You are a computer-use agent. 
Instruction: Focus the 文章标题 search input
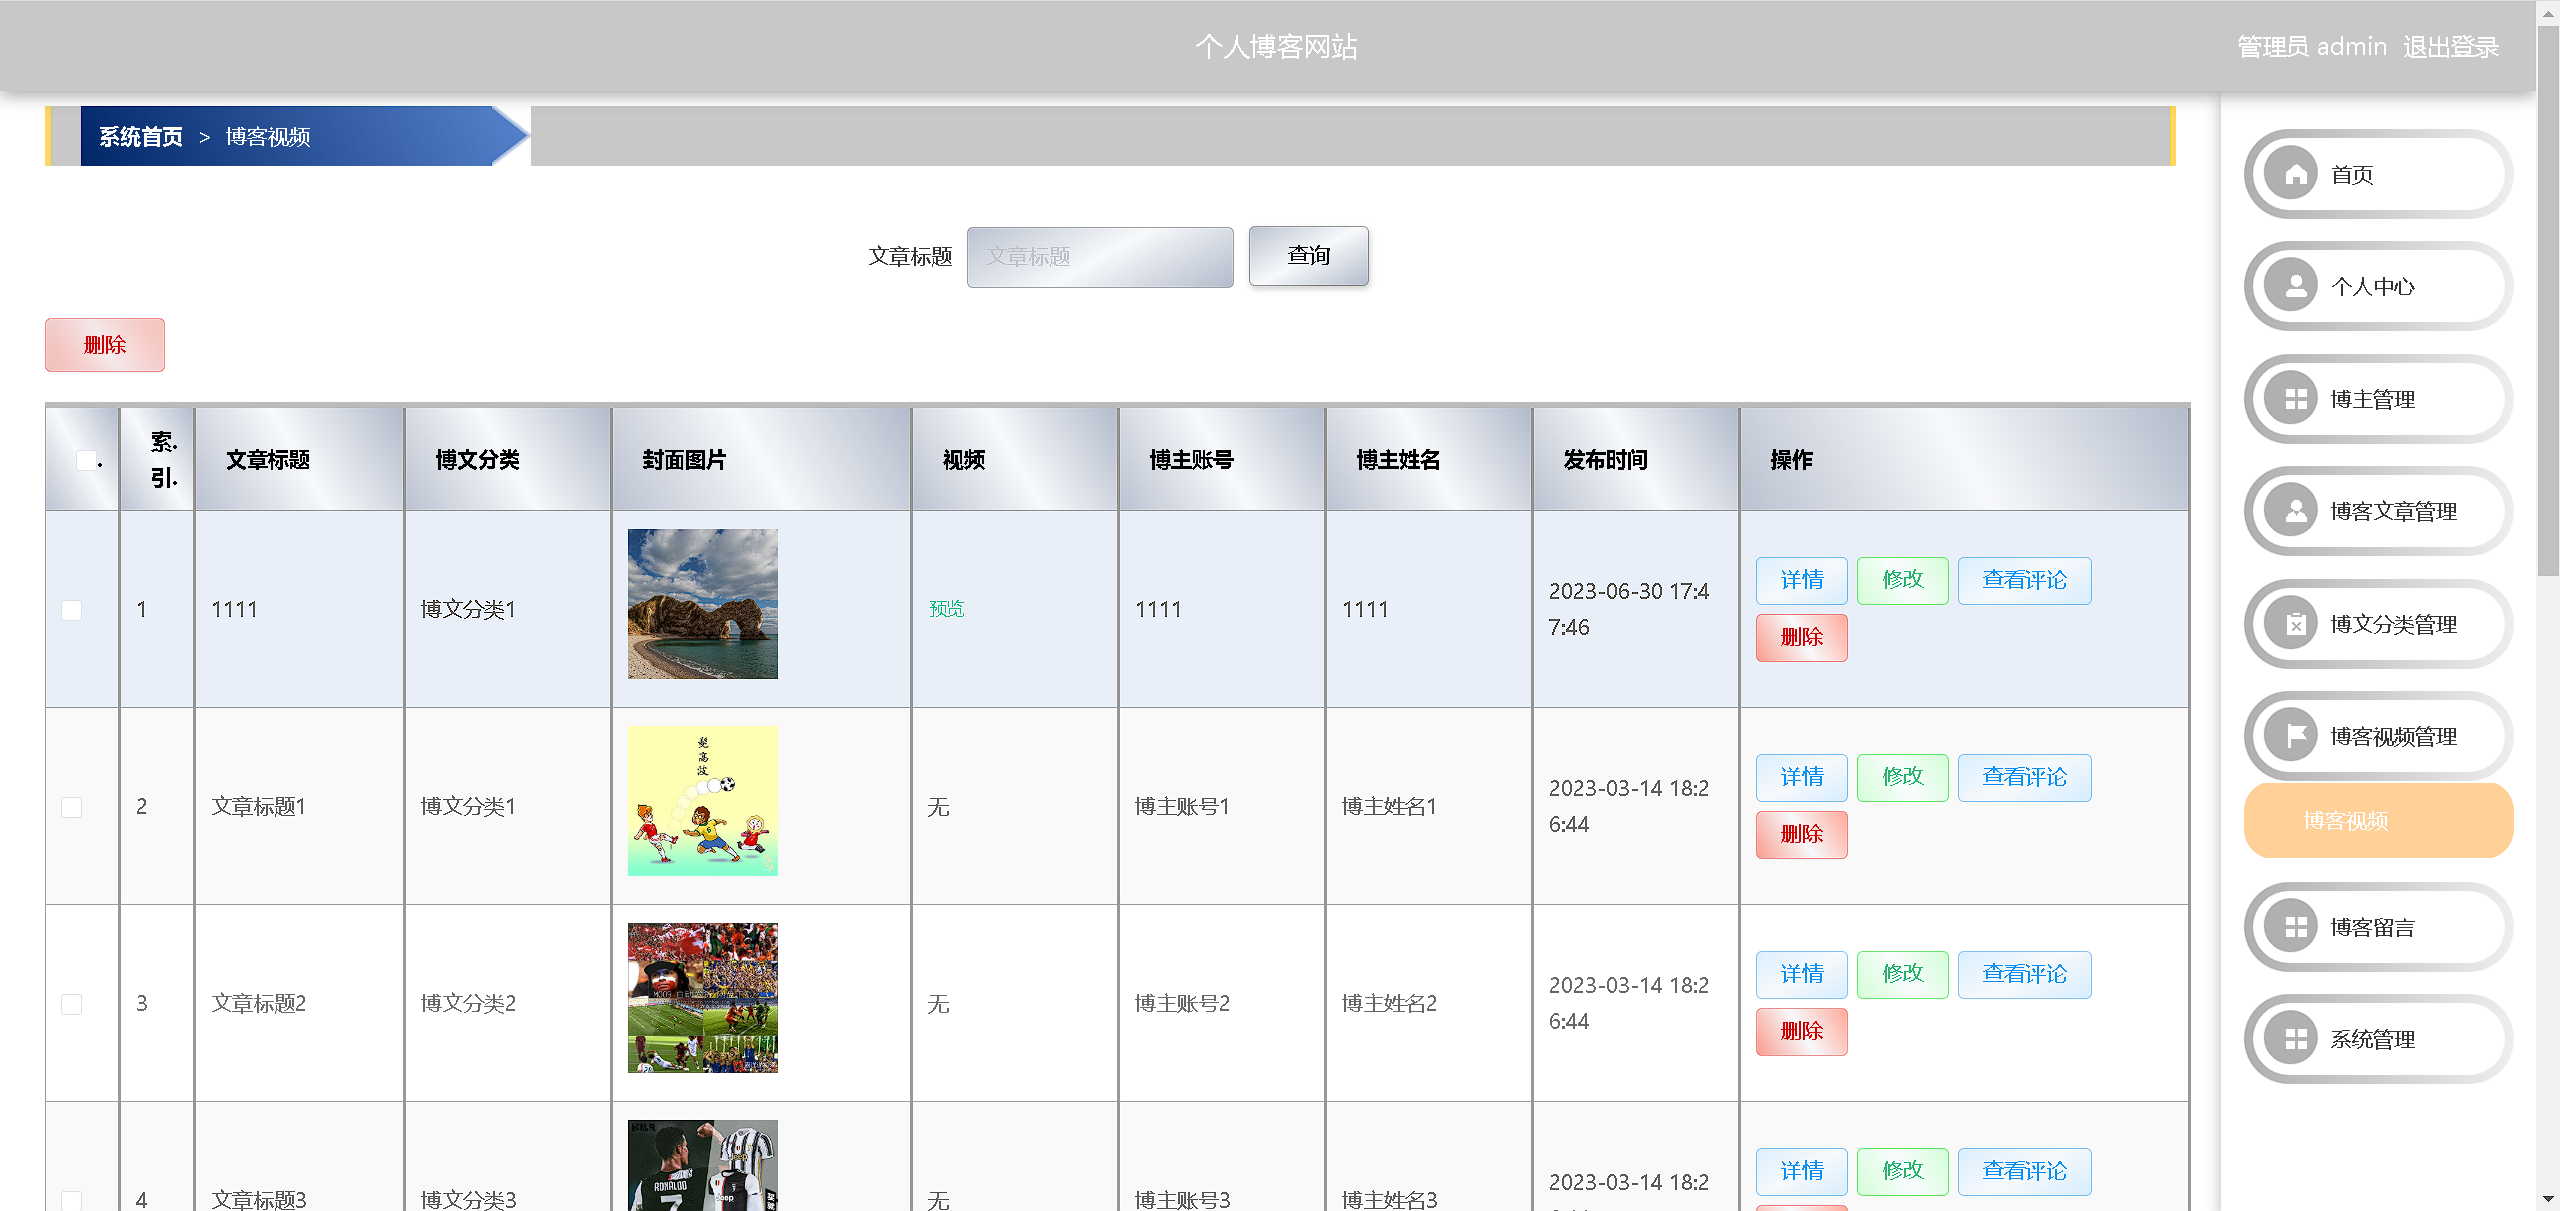pyautogui.click(x=1099, y=257)
